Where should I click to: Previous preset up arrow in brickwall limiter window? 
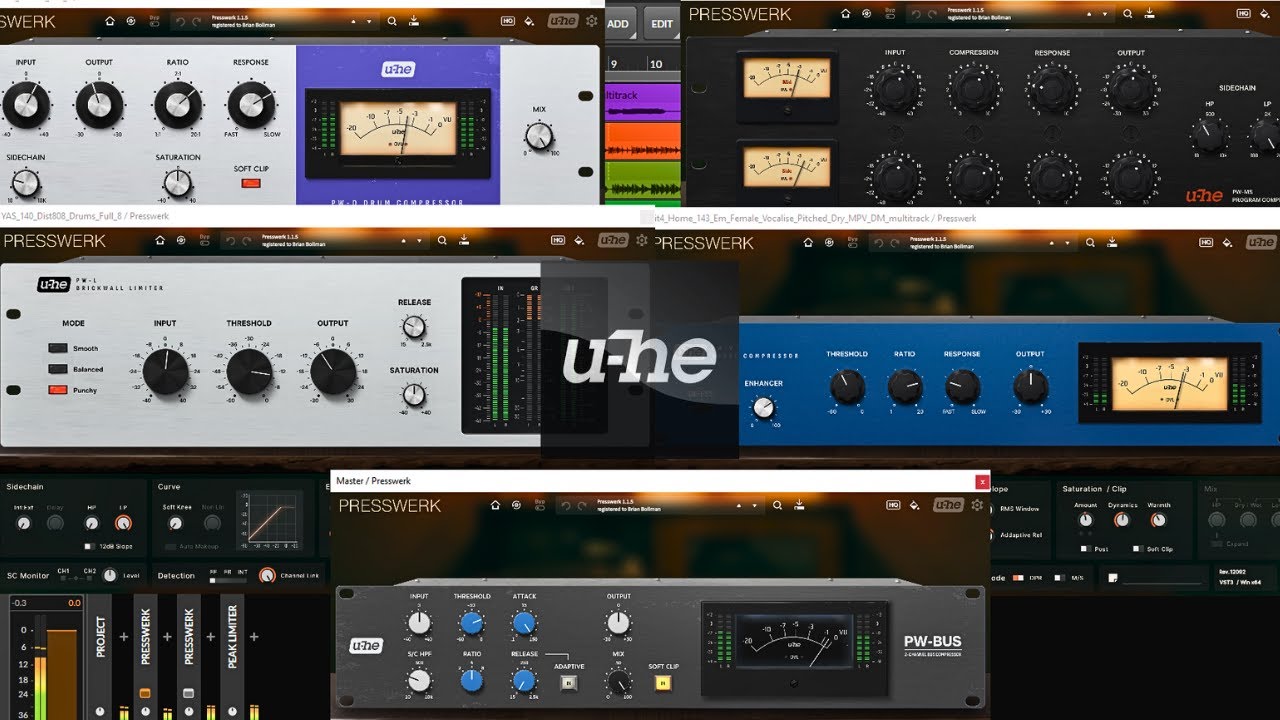404,240
